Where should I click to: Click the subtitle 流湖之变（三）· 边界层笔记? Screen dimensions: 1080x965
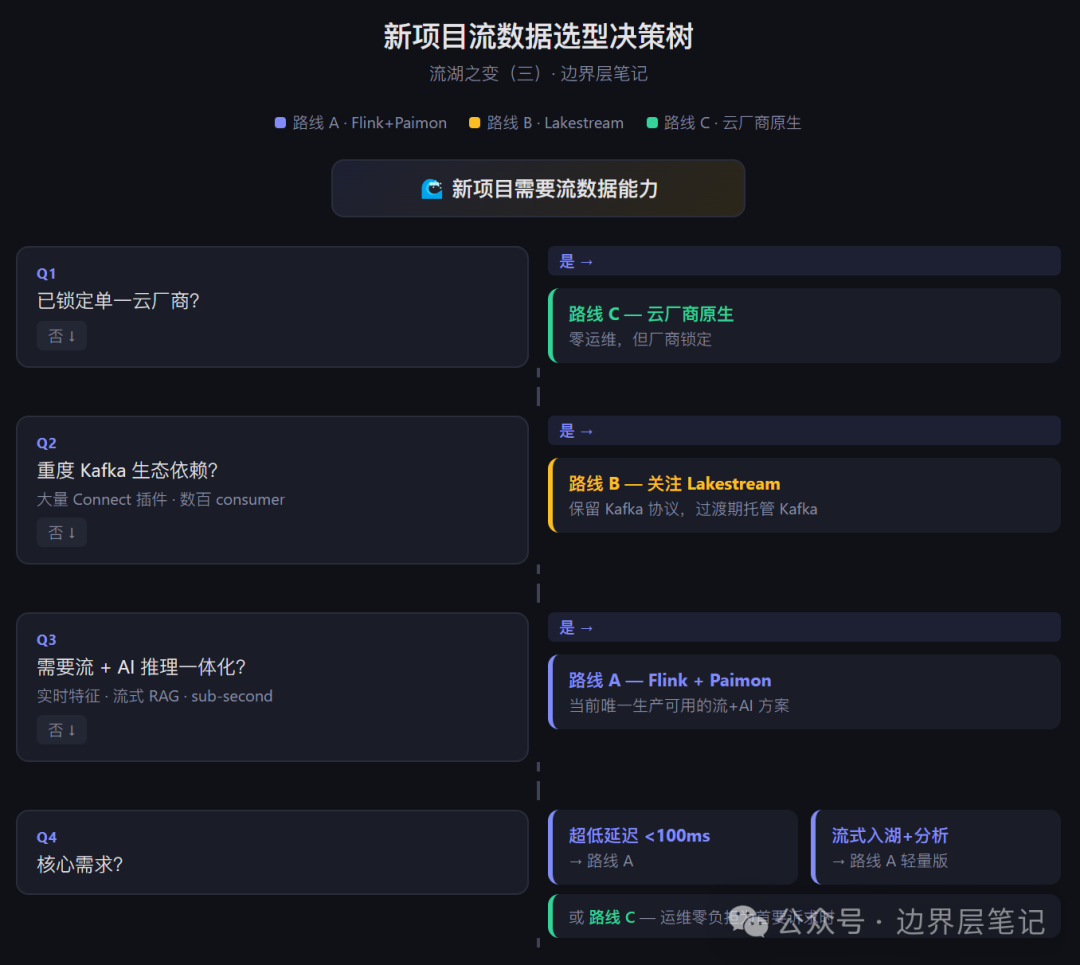tap(538, 74)
